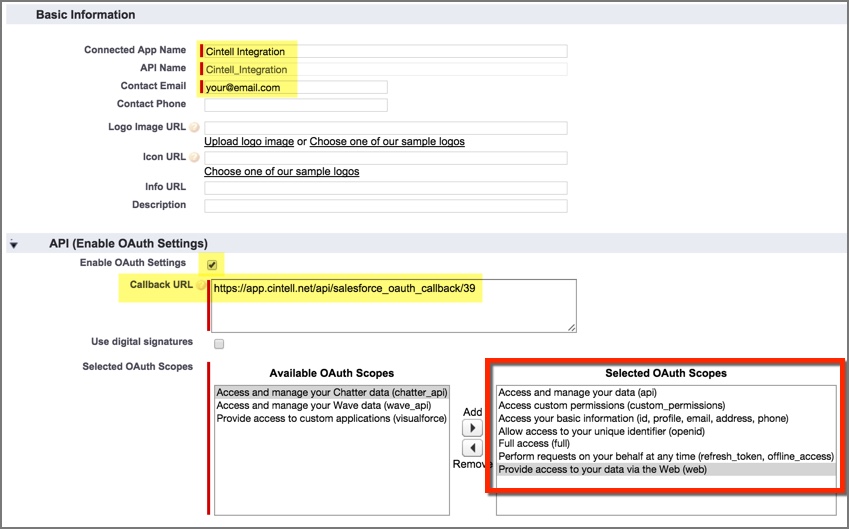Collapse the API (Enable OAuth Settings) section
849x529 pixels.
click(14, 244)
